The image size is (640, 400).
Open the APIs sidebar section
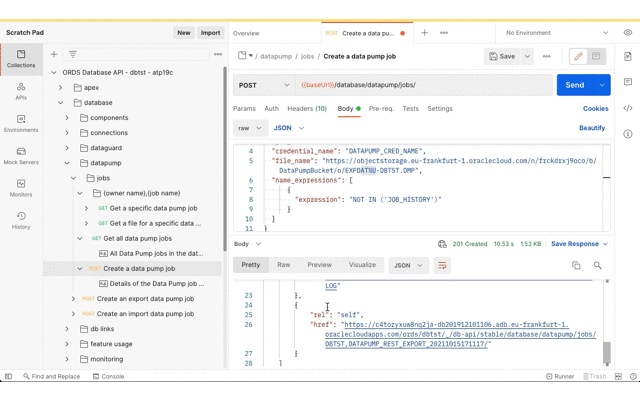(21, 91)
